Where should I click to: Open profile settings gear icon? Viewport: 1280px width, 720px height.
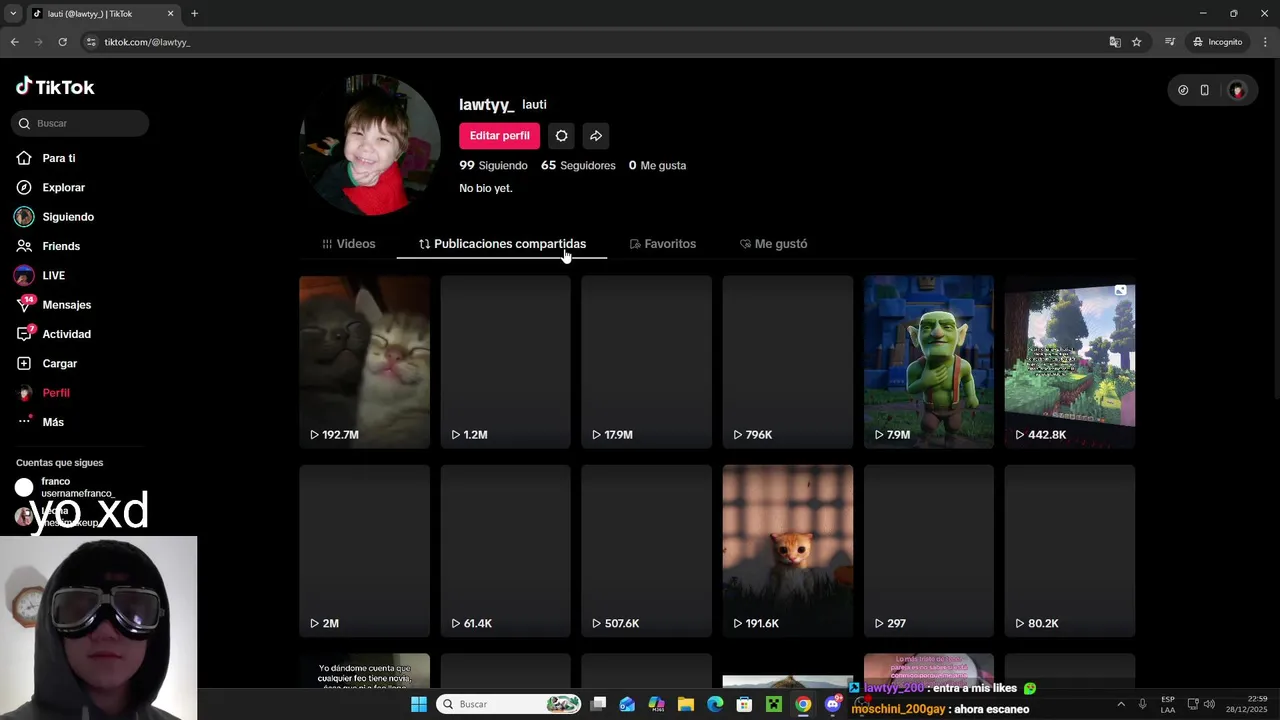(x=561, y=136)
